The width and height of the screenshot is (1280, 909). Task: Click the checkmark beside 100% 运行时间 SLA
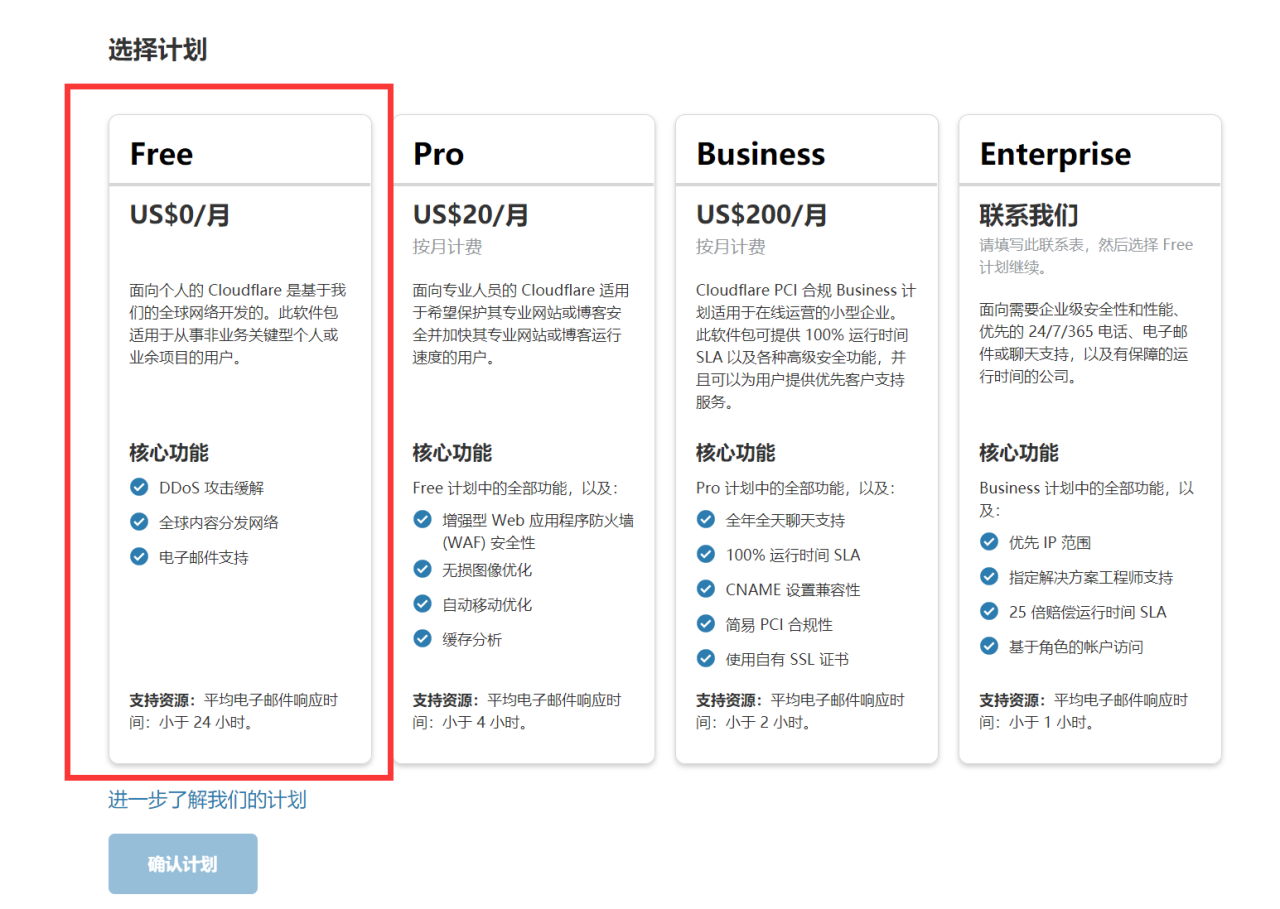tap(706, 554)
